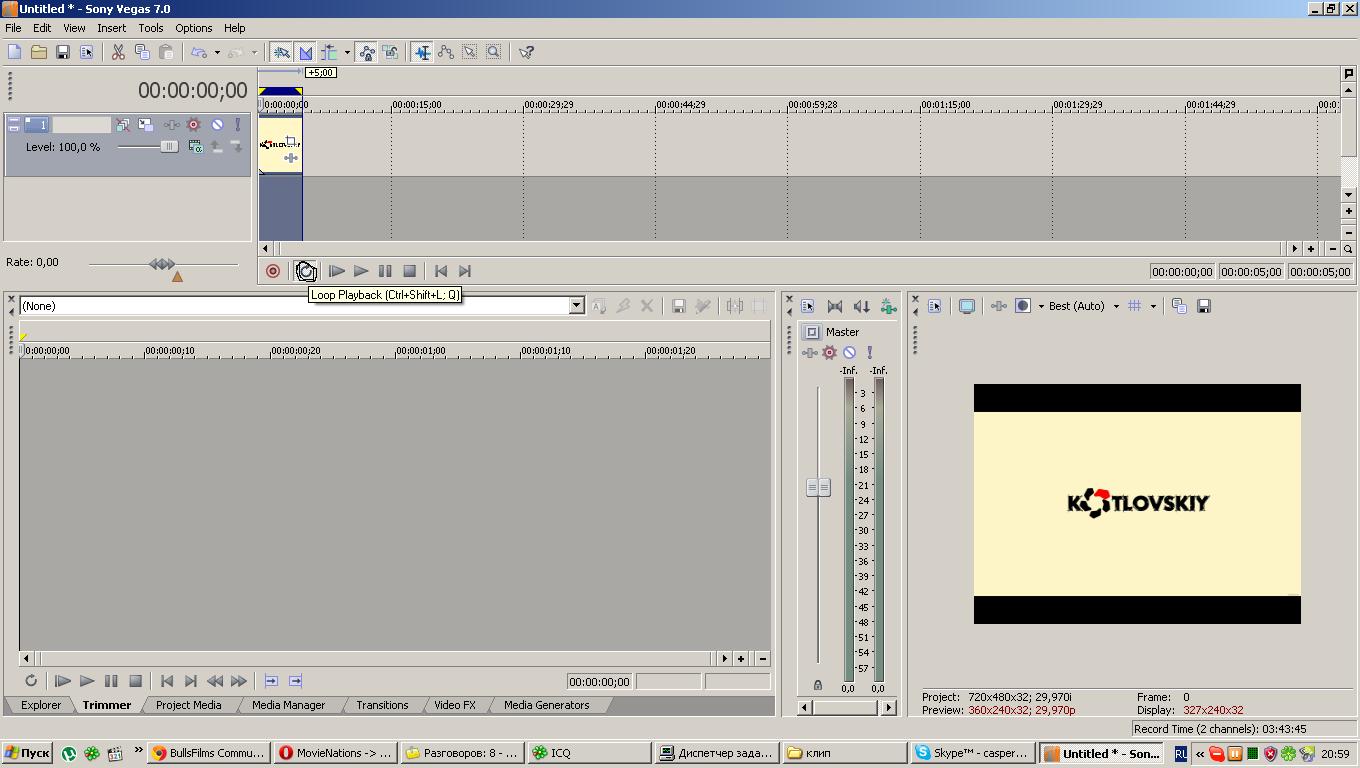Open the preview Overlays grid dropdown arrow
This screenshot has height=768, width=1360.
[1153, 306]
